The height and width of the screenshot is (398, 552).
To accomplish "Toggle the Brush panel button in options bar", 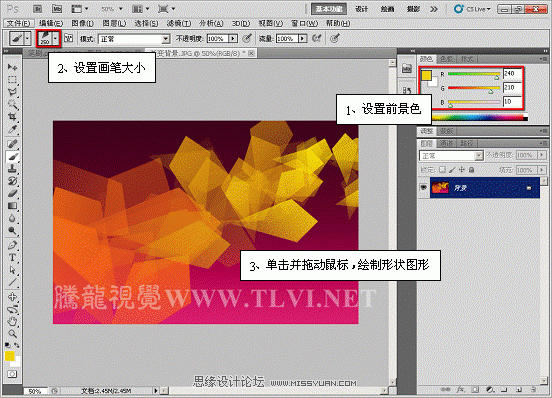I will [x=69, y=38].
